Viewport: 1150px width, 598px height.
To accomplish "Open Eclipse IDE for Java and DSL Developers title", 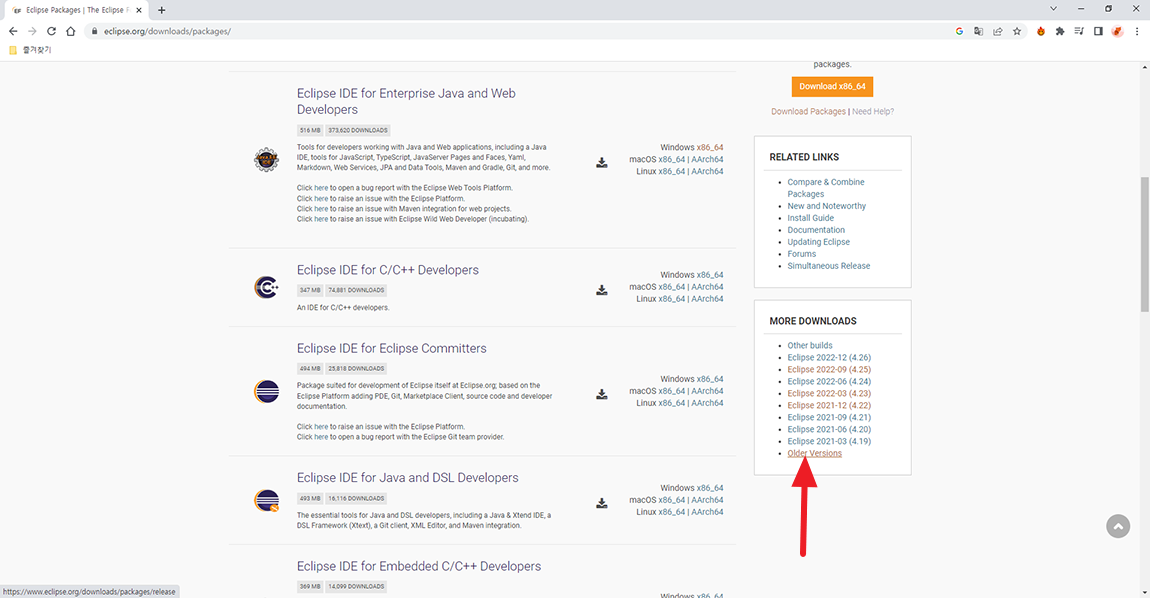I will 407,478.
